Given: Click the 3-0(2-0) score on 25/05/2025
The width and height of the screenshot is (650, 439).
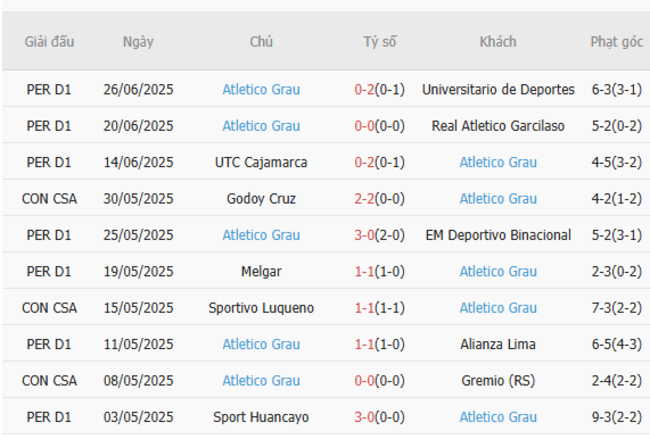Looking at the screenshot, I should click(x=379, y=235).
